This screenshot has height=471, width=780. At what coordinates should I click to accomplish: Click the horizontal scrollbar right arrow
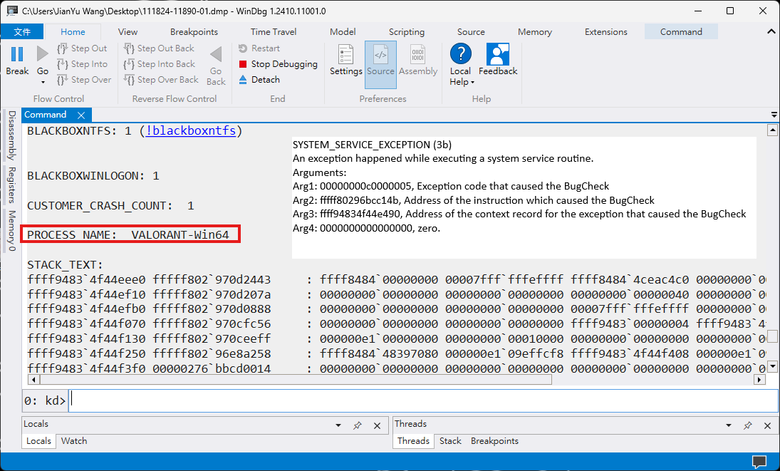pos(759,380)
